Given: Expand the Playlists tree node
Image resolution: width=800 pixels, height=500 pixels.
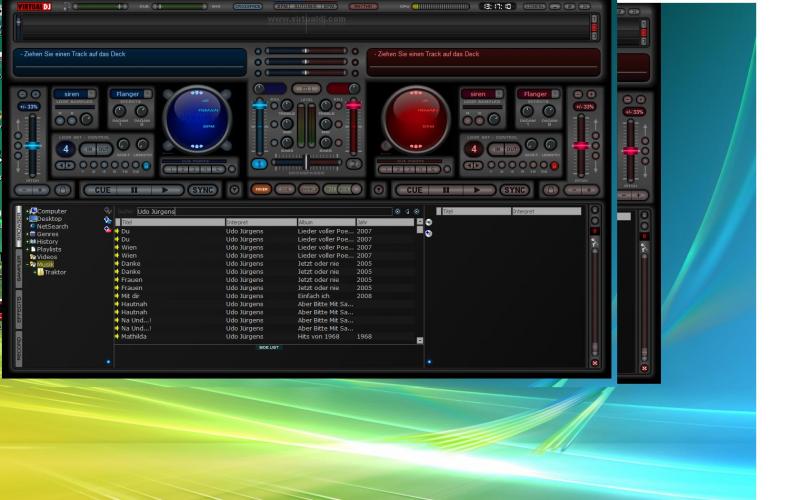Looking at the screenshot, I should click(28, 249).
